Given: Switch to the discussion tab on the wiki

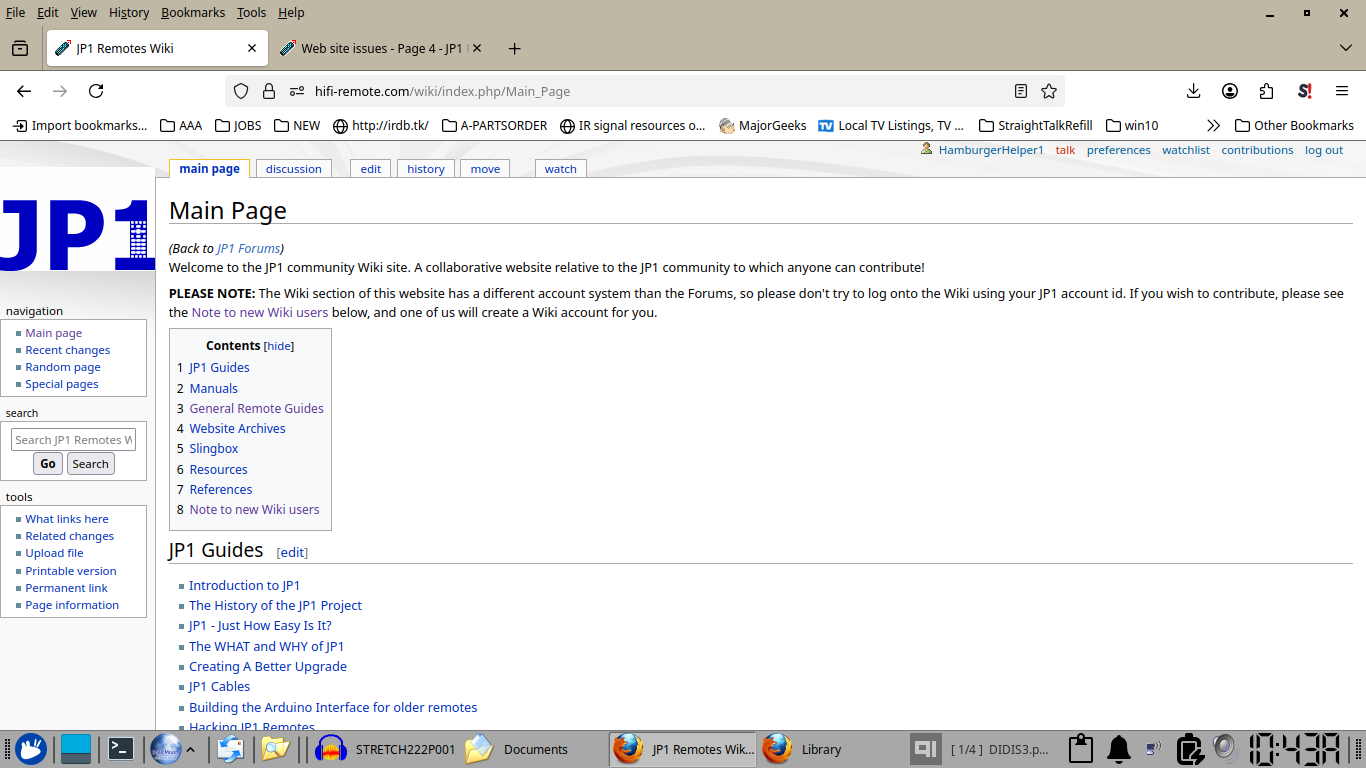Looking at the screenshot, I should pos(293,168).
